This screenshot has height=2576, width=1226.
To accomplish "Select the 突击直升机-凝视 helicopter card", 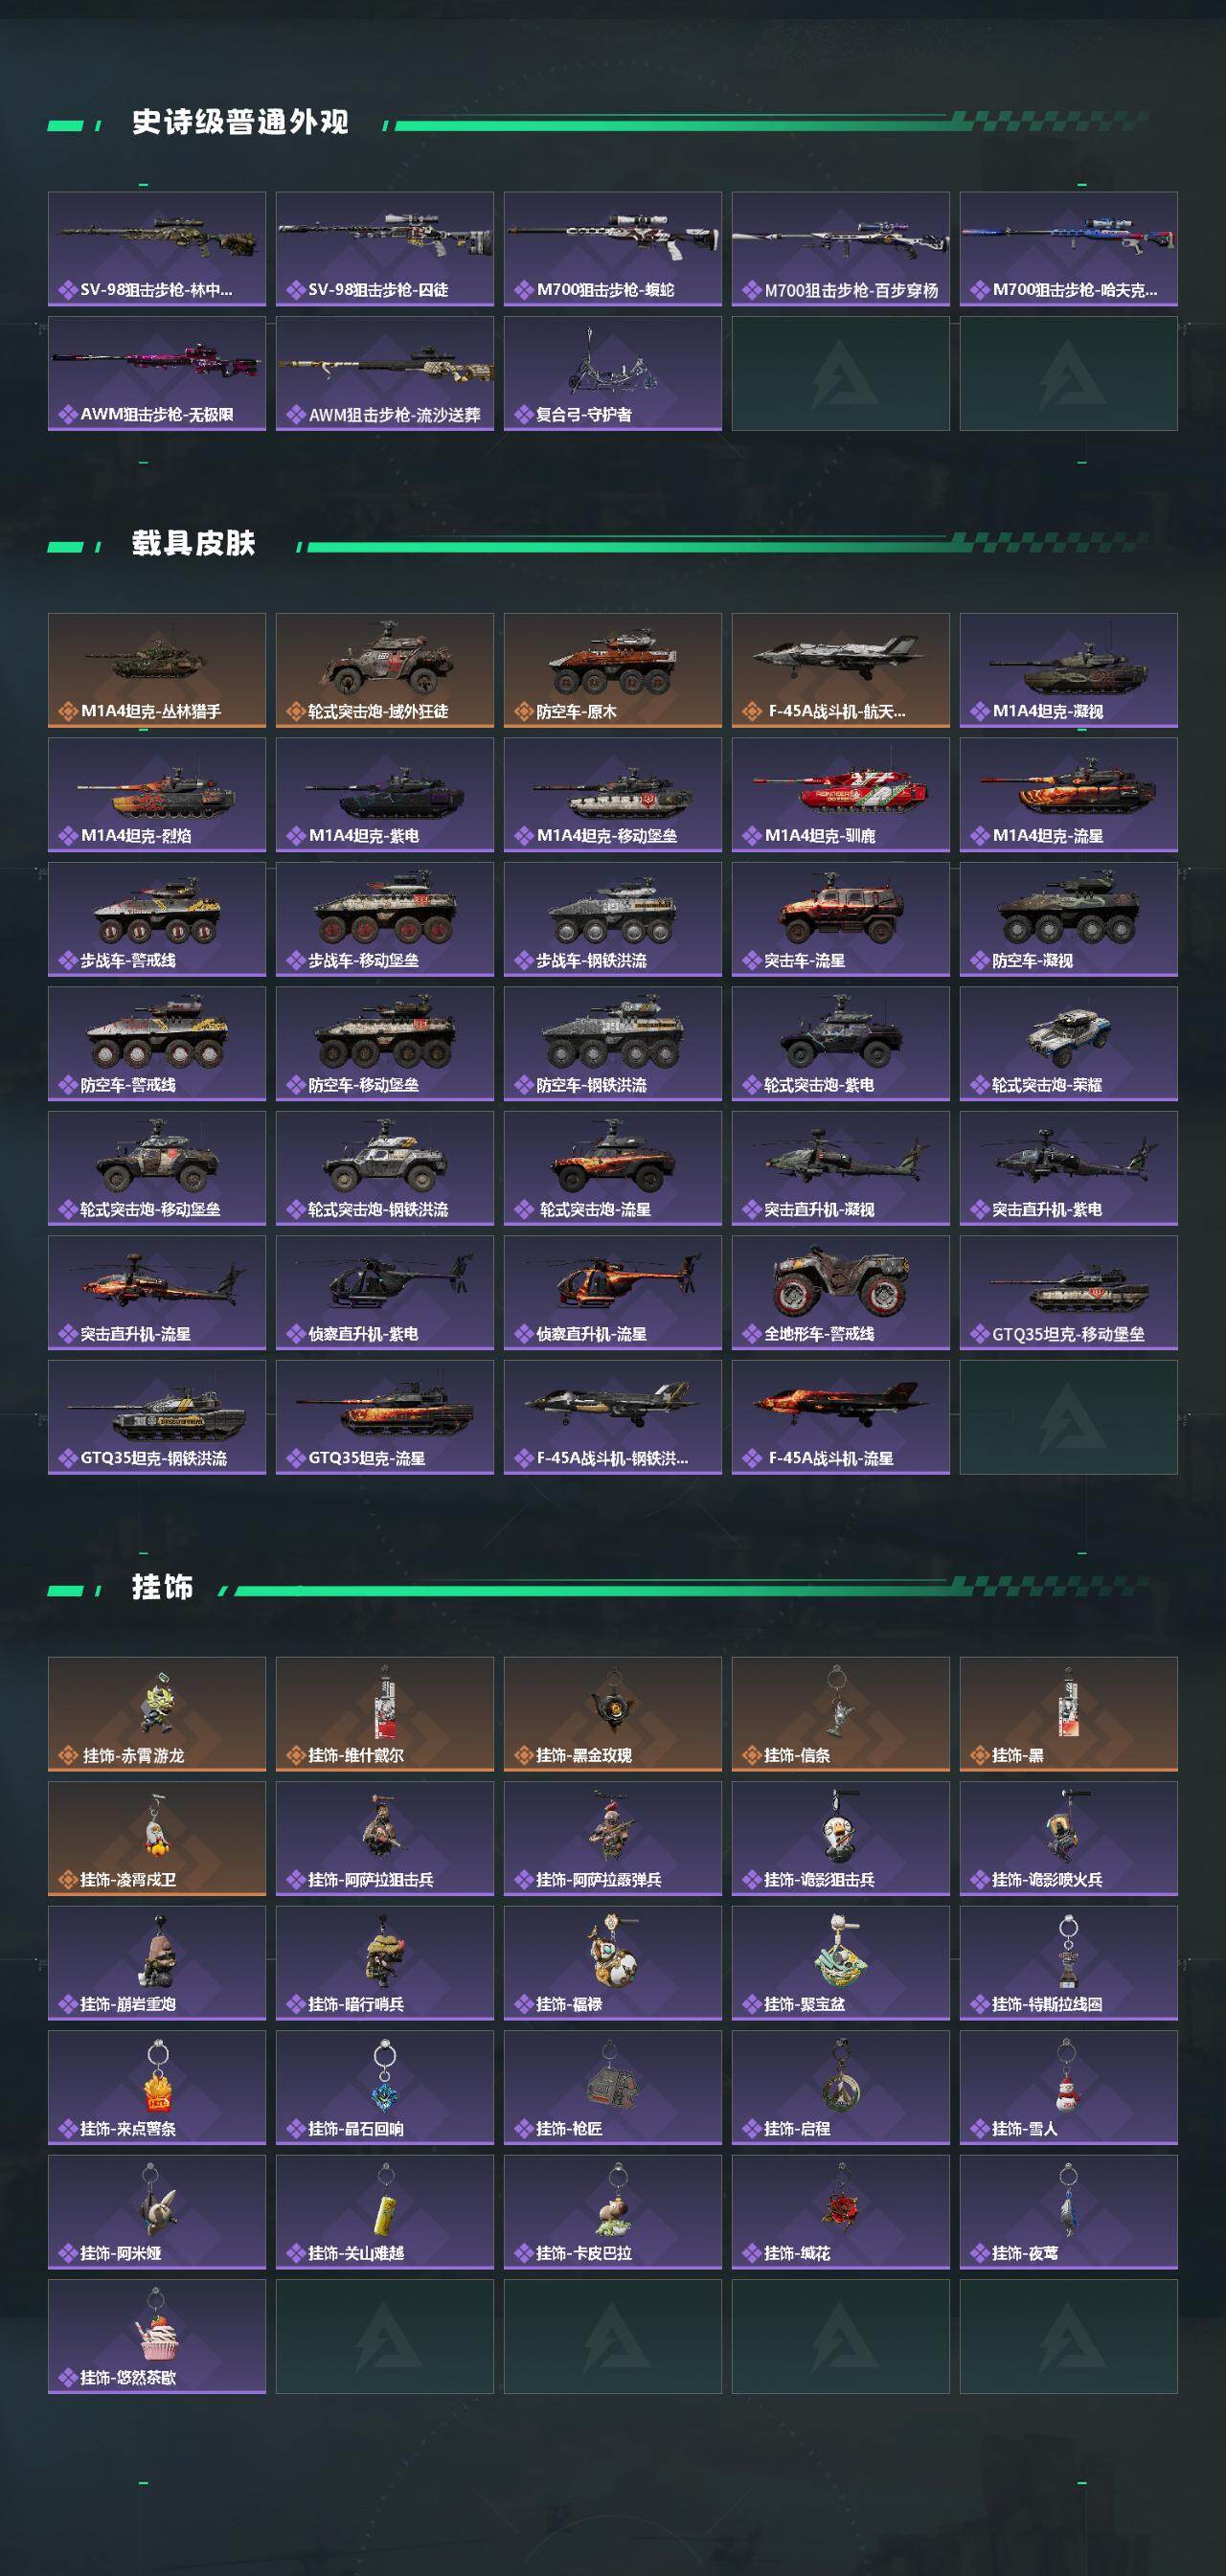I will click(841, 1168).
